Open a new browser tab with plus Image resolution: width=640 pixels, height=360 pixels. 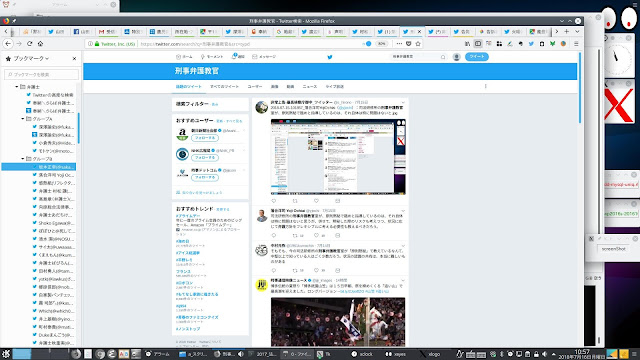pyautogui.click(x=567, y=31)
